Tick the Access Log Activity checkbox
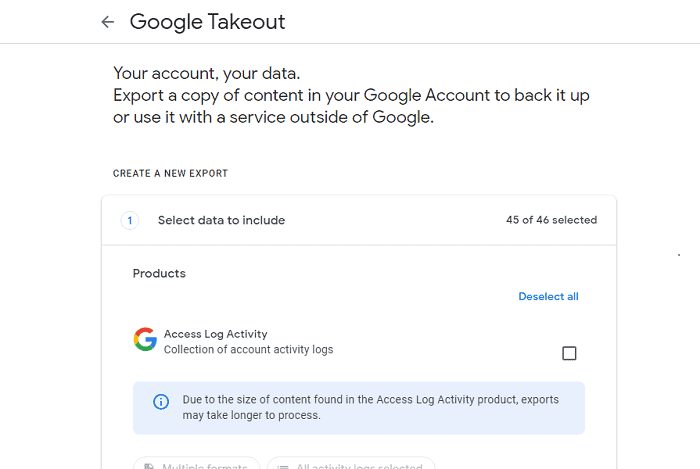This screenshot has height=469, width=700. [x=569, y=353]
